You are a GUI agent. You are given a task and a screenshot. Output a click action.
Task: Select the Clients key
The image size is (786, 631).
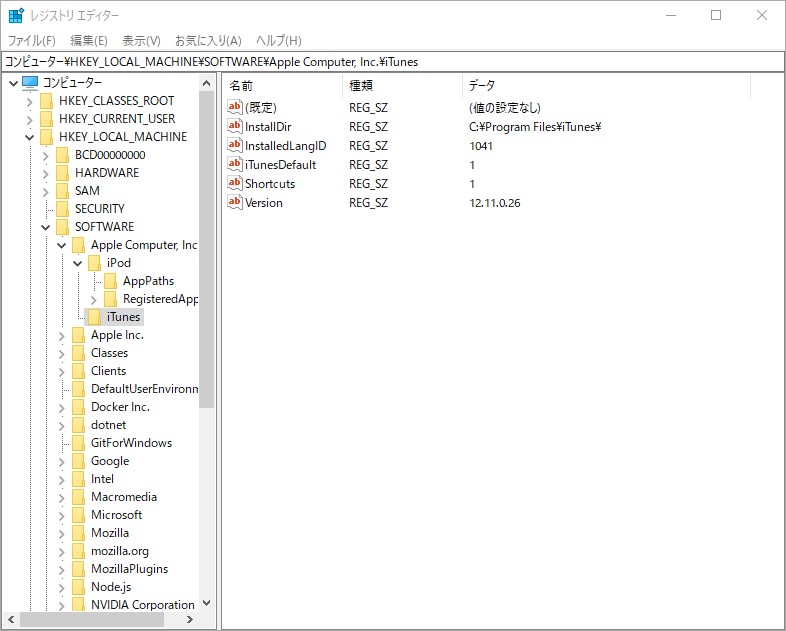point(108,371)
